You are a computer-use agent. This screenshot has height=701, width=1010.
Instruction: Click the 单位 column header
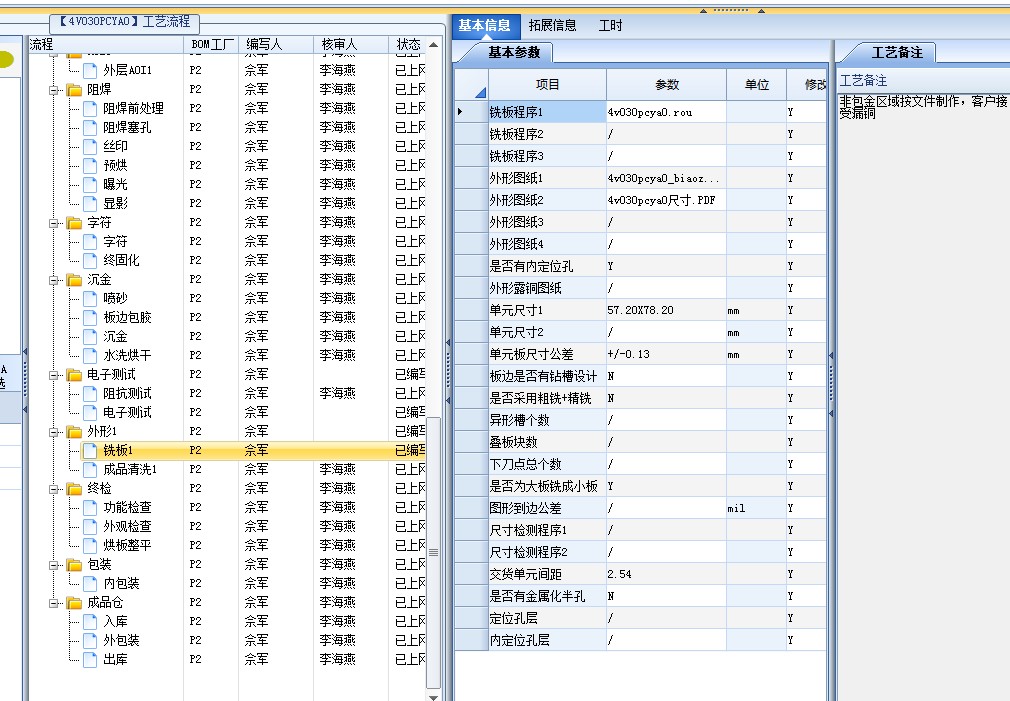757,85
